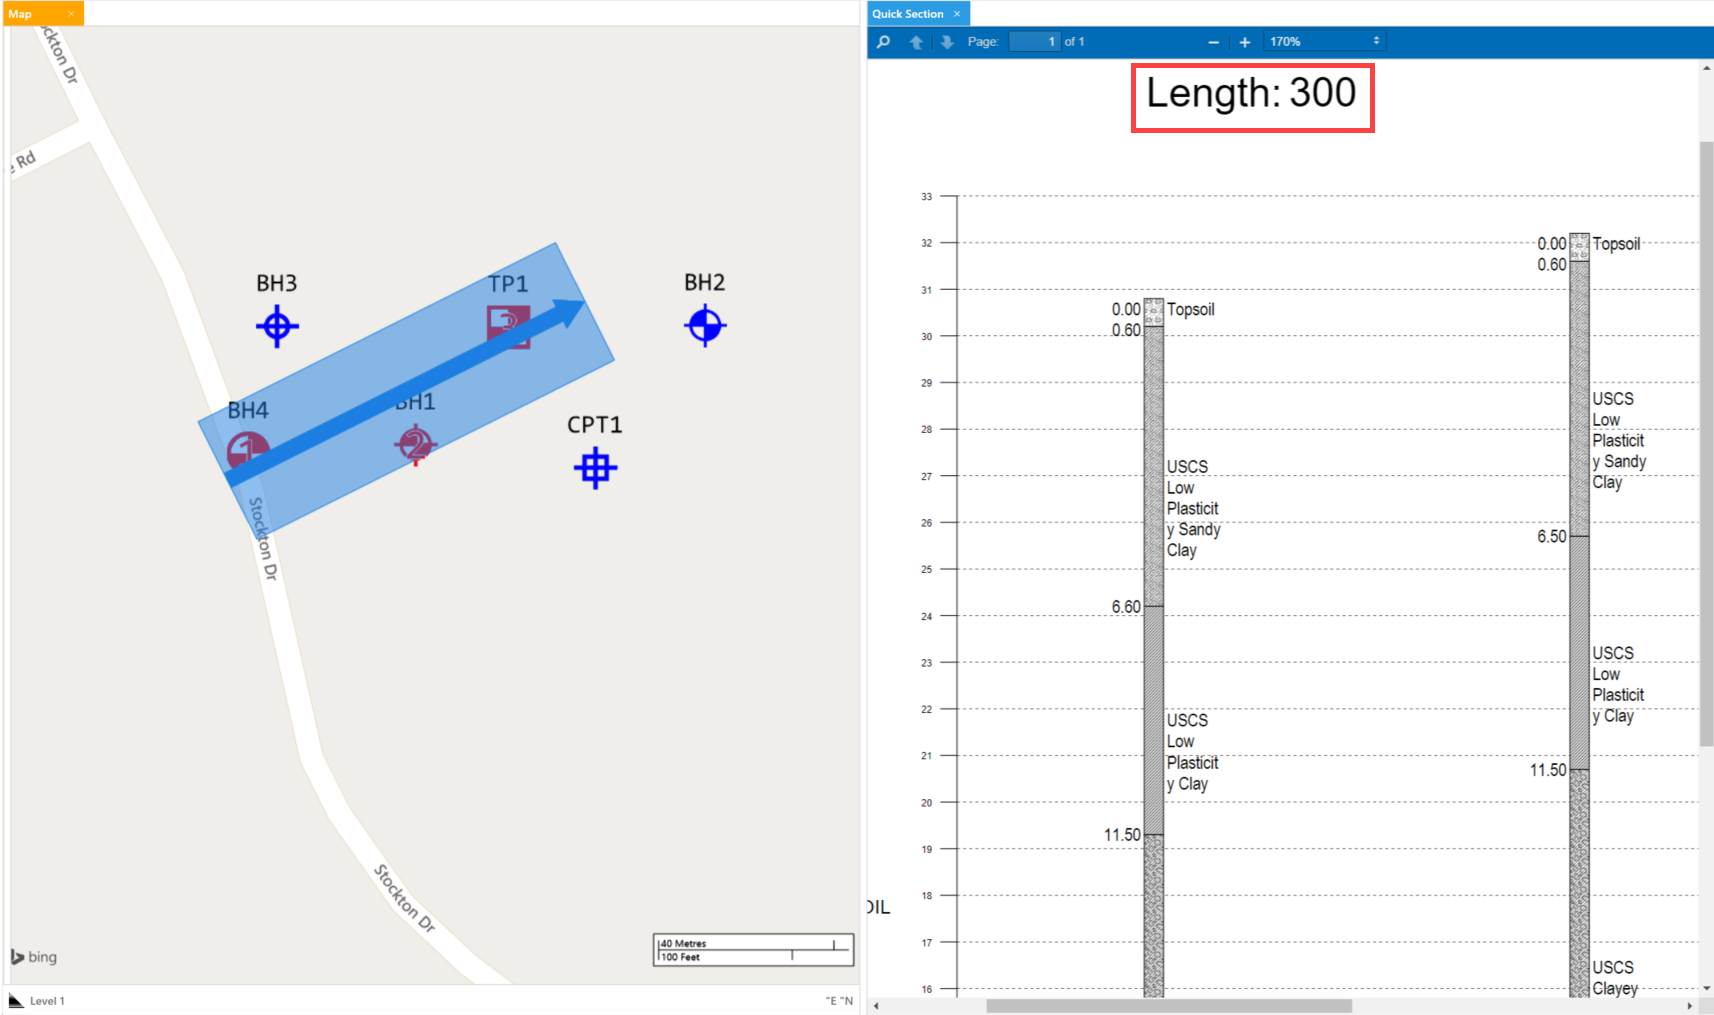Screen dimensions: 1714x1015
Task: Click the BH3 label text
Action: tap(277, 283)
